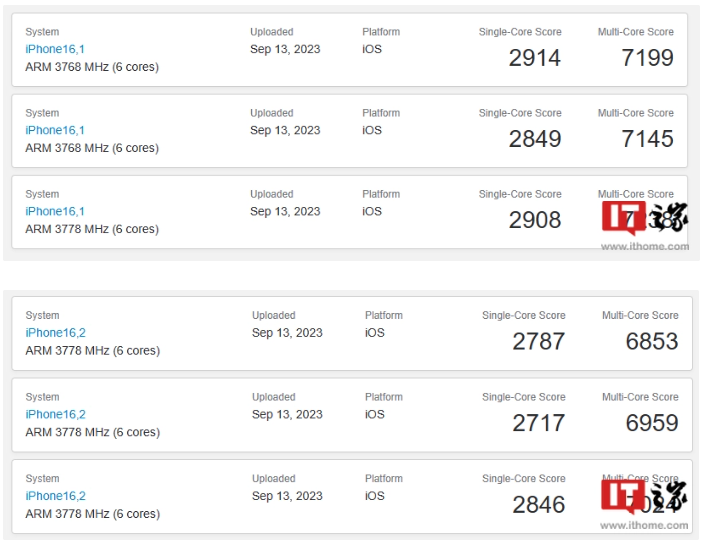Click www.ithome.com text under lower logo
This screenshot has width=701, height=547.
point(644,526)
